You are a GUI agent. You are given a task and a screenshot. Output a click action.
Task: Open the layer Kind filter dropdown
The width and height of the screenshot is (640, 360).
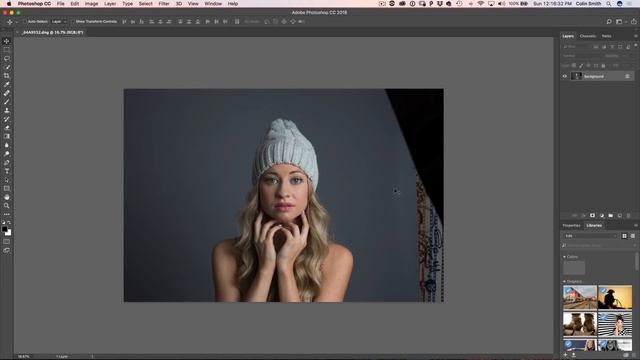coord(576,47)
